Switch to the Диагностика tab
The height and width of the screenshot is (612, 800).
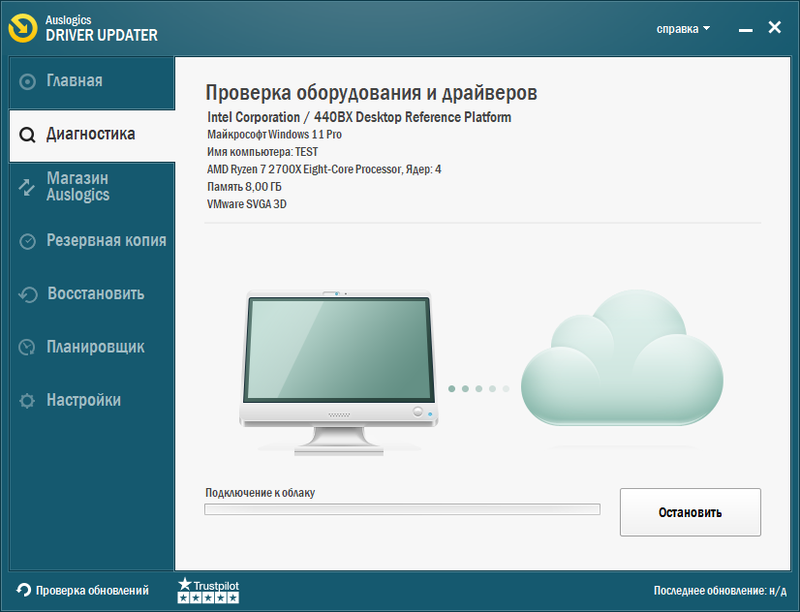pyautogui.click(x=92, y=136)
